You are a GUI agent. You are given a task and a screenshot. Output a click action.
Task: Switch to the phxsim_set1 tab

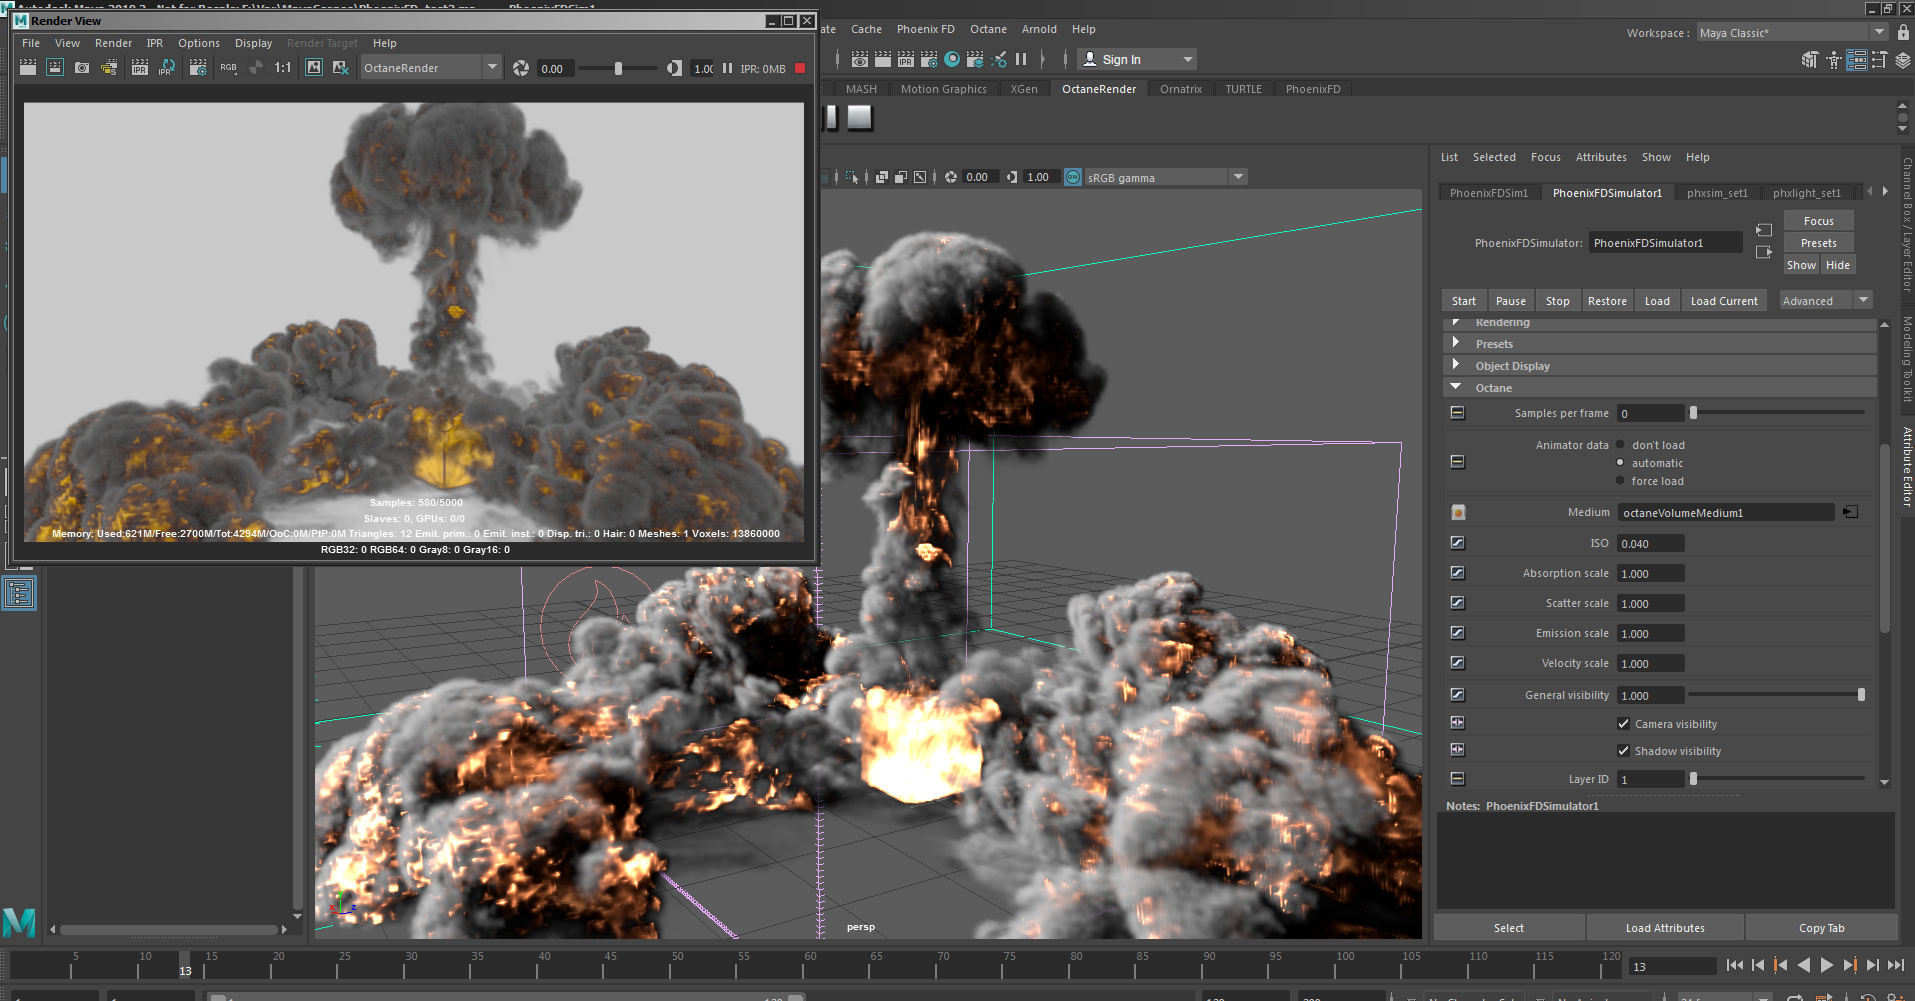coord(1717,193)
